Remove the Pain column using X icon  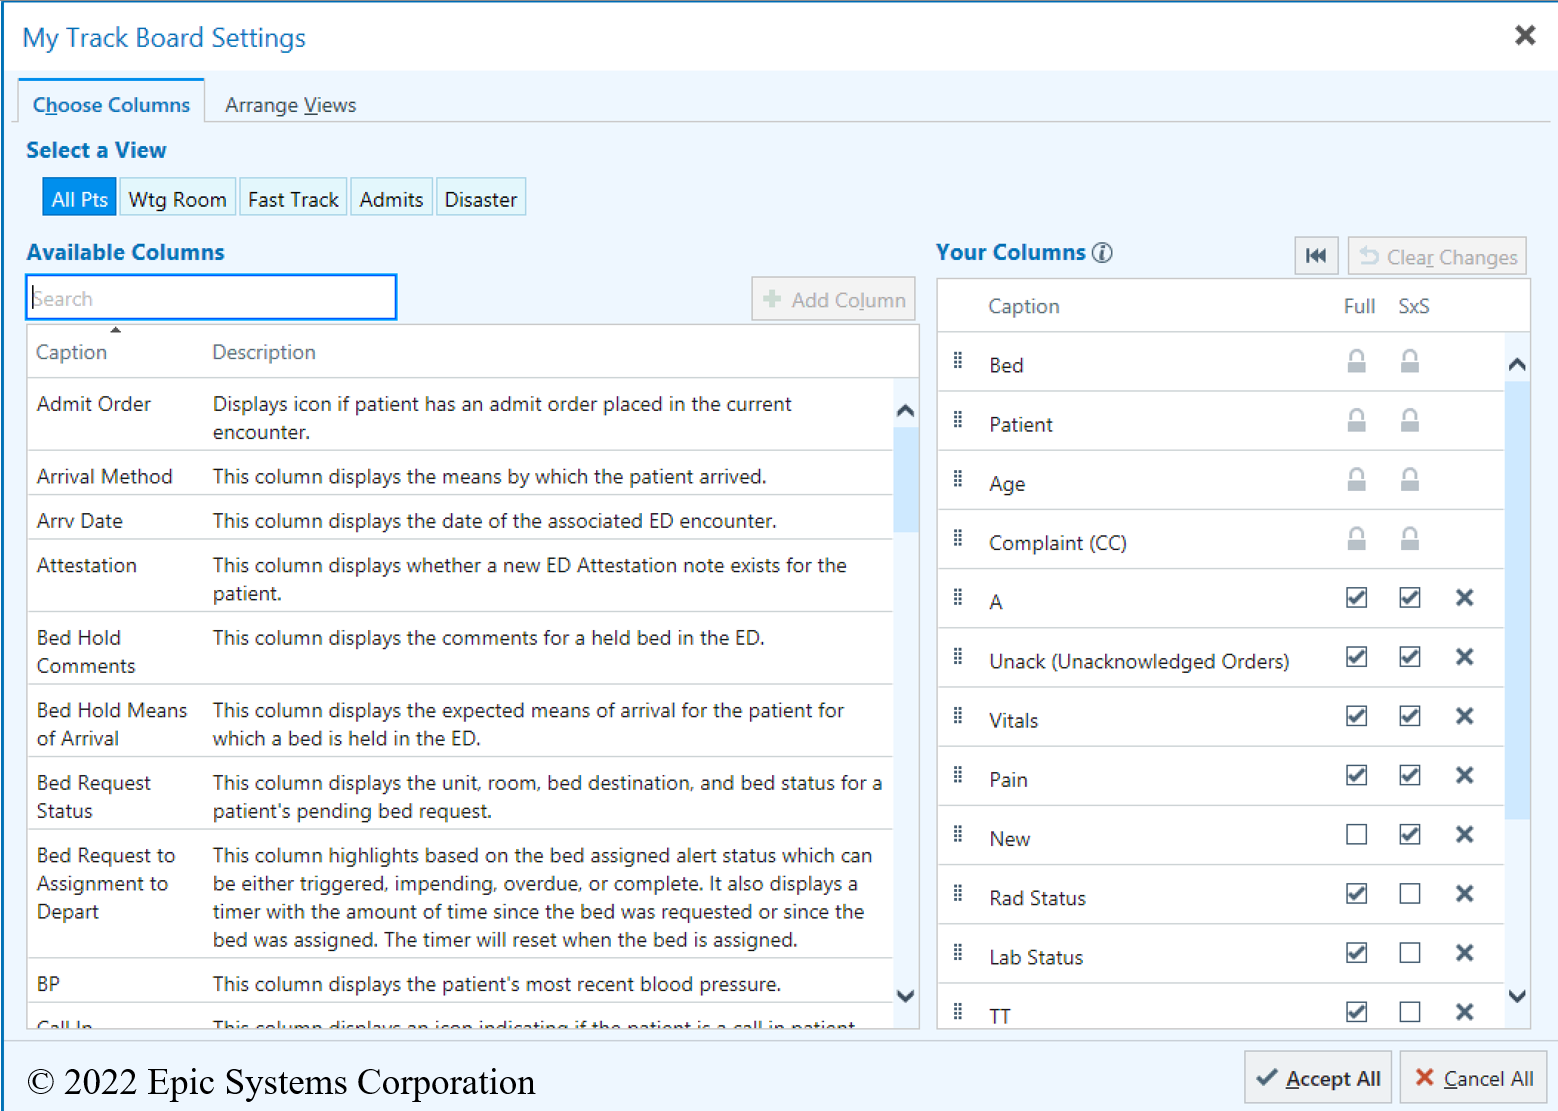1464,775
